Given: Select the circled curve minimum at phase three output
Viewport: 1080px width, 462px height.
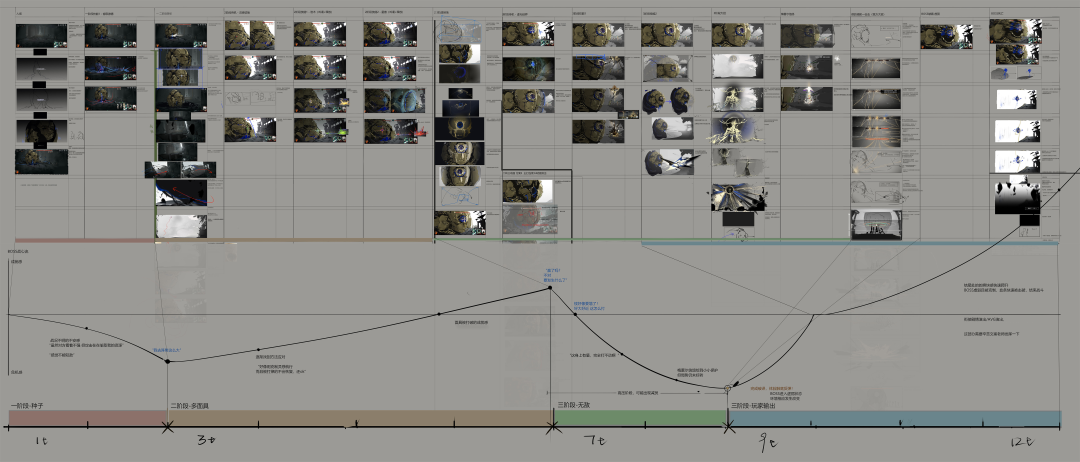Looking at the screenshot, I should [x=727, y=388].
